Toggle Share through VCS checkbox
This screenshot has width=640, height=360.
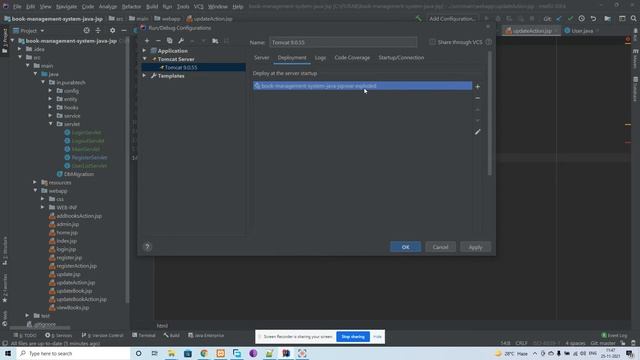tap(432, 42)
